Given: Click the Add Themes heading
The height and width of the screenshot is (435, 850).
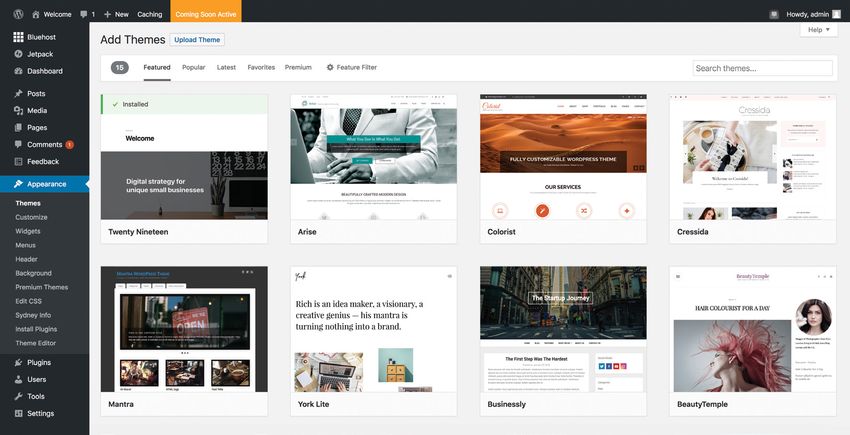Looking at the screenshot, I should [x=133, y=40].
